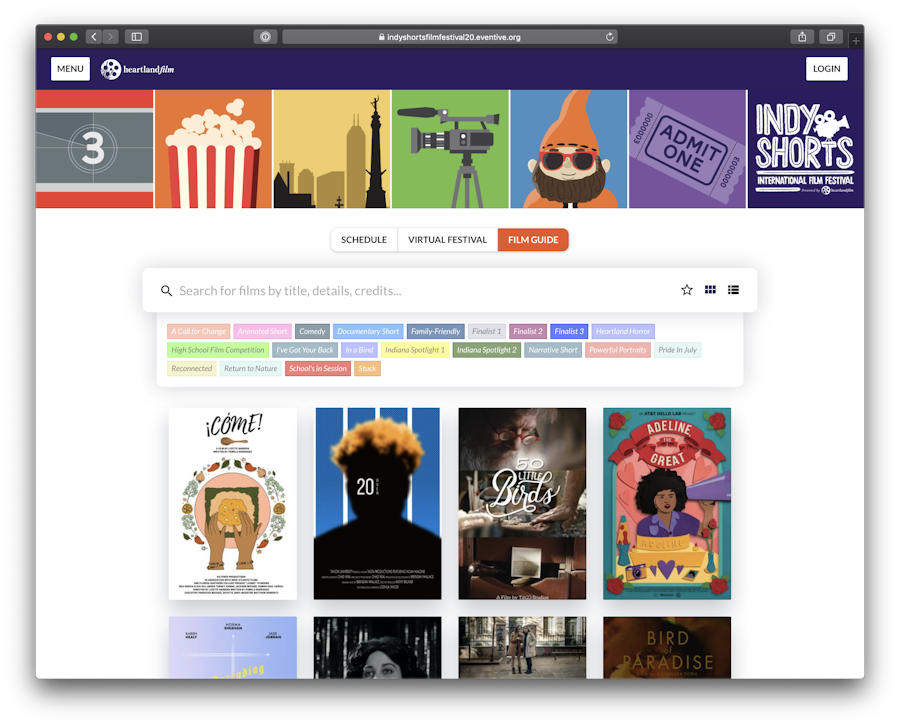Screen dimensions: 900x726
Task: Toggle the favorites star filter
Action: coord(687,289)
